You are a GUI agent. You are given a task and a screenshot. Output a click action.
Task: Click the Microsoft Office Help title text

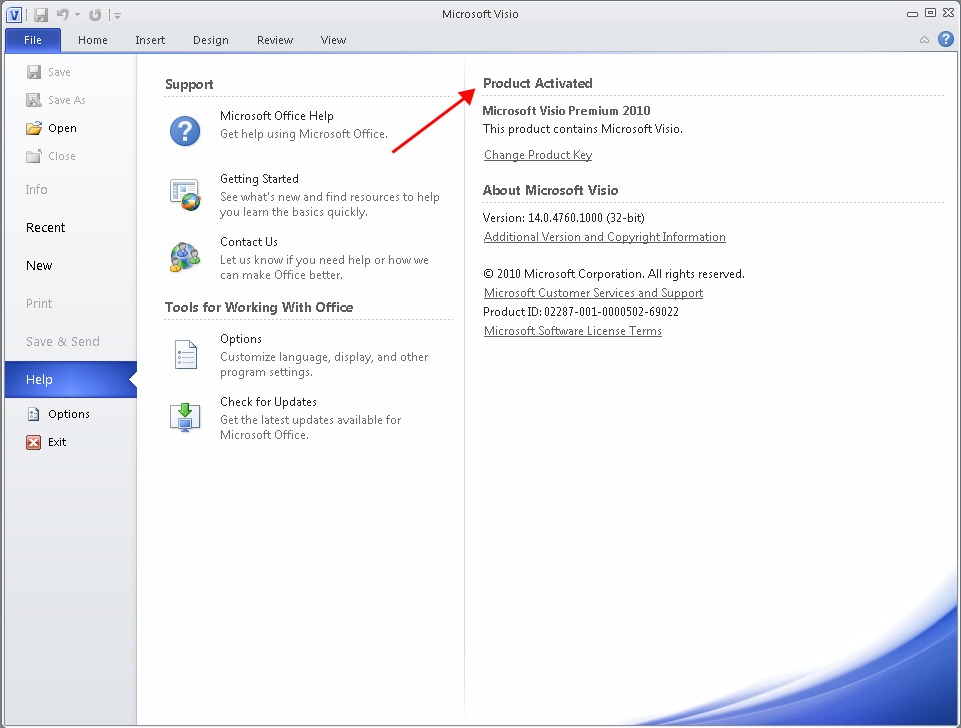point(277,116)
